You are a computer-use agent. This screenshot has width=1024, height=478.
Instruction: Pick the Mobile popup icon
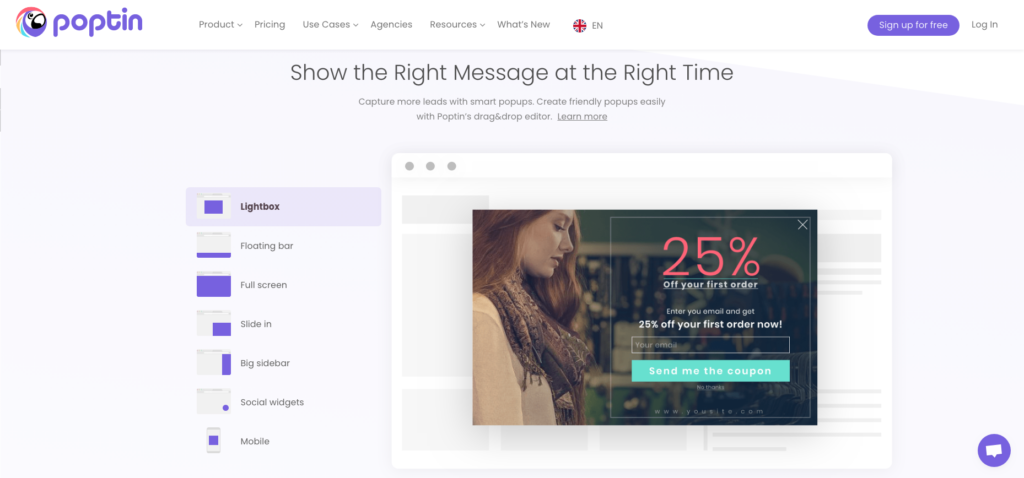(214, 441)
